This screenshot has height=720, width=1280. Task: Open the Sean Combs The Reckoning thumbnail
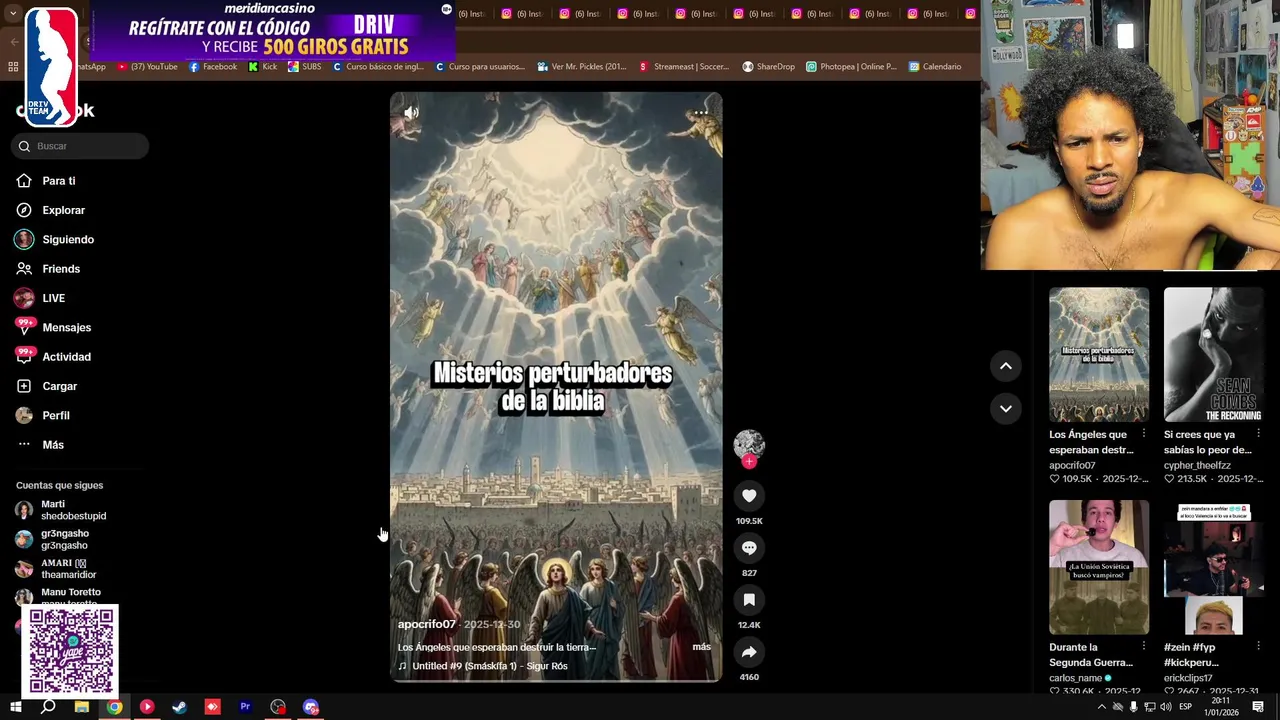pyautogui.click(x=1213, y=355)
